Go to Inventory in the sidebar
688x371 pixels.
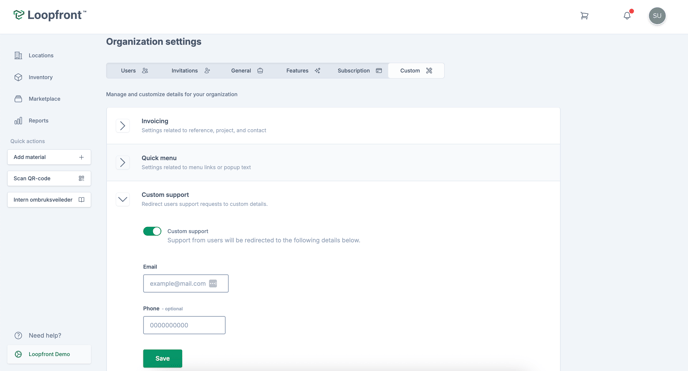pos(40,77)
